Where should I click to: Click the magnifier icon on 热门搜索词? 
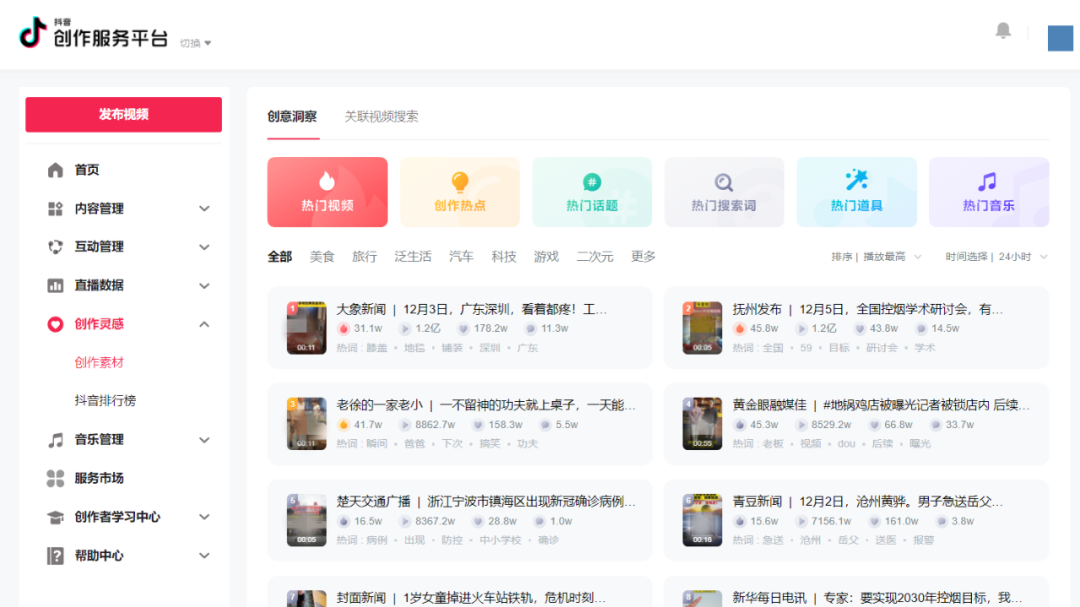point(723,183)
